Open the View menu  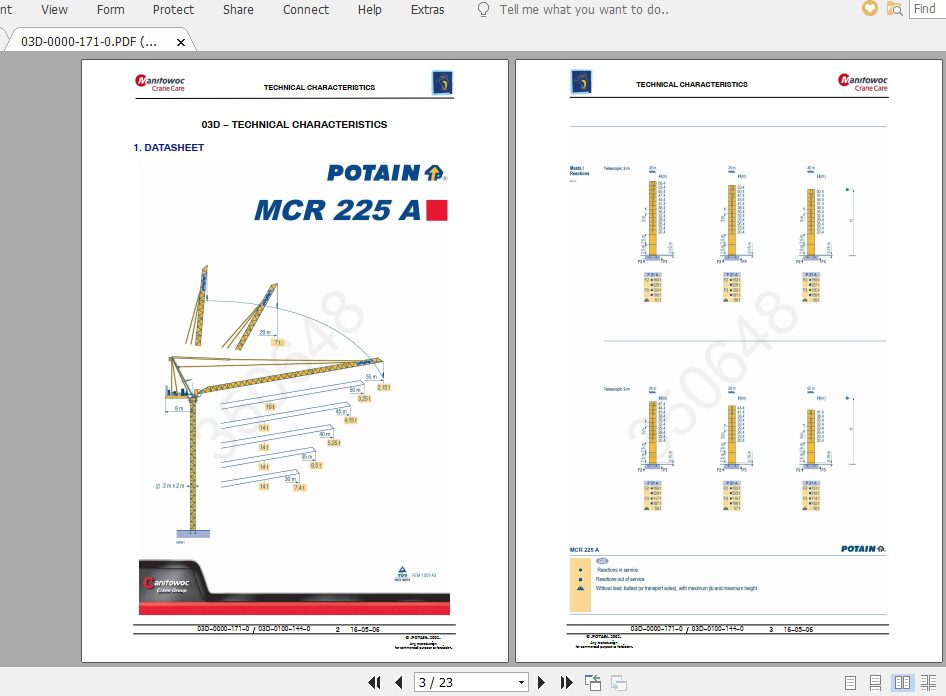53,10
